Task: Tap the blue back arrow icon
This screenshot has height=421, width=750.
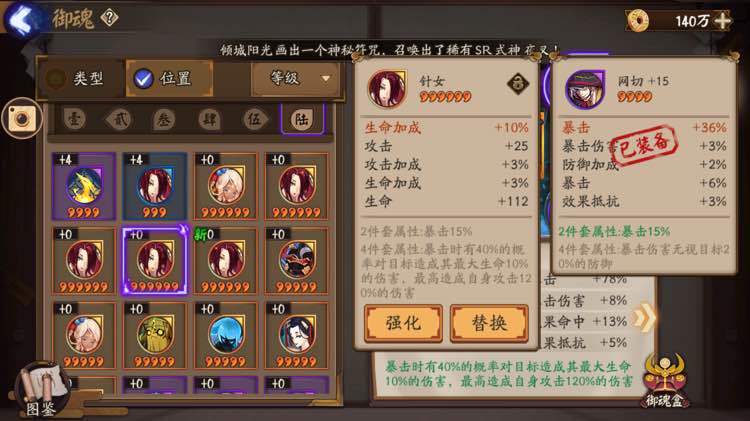Action: 22,19
